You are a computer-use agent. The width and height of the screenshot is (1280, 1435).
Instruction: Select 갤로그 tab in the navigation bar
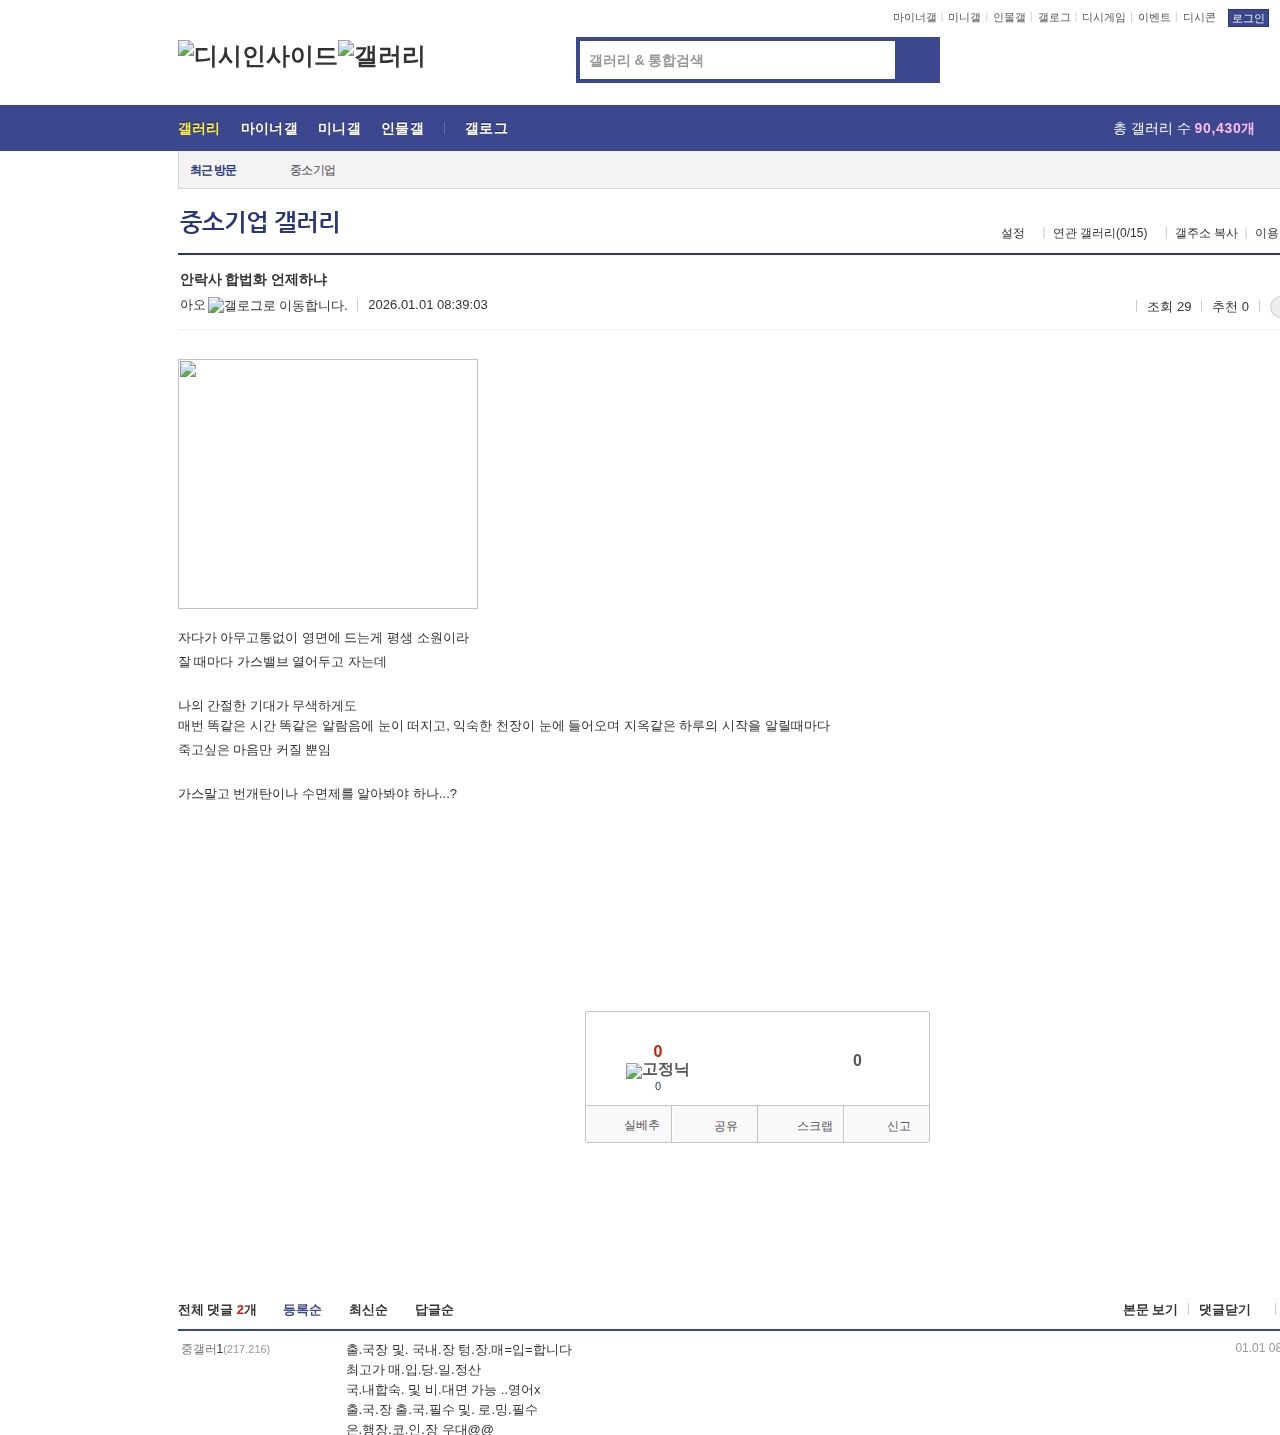pos(486,128)
